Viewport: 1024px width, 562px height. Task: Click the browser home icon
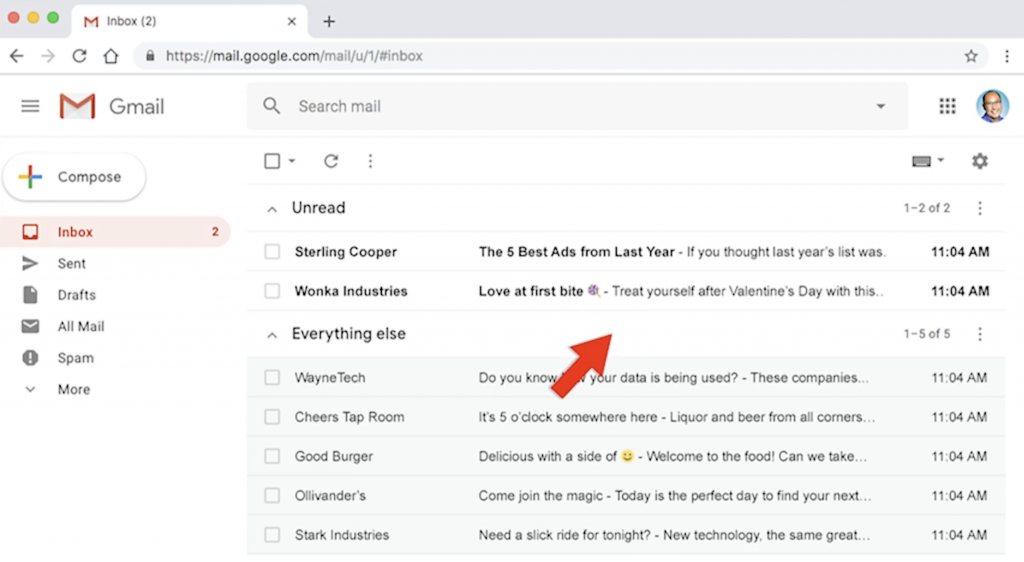(111, 56)
